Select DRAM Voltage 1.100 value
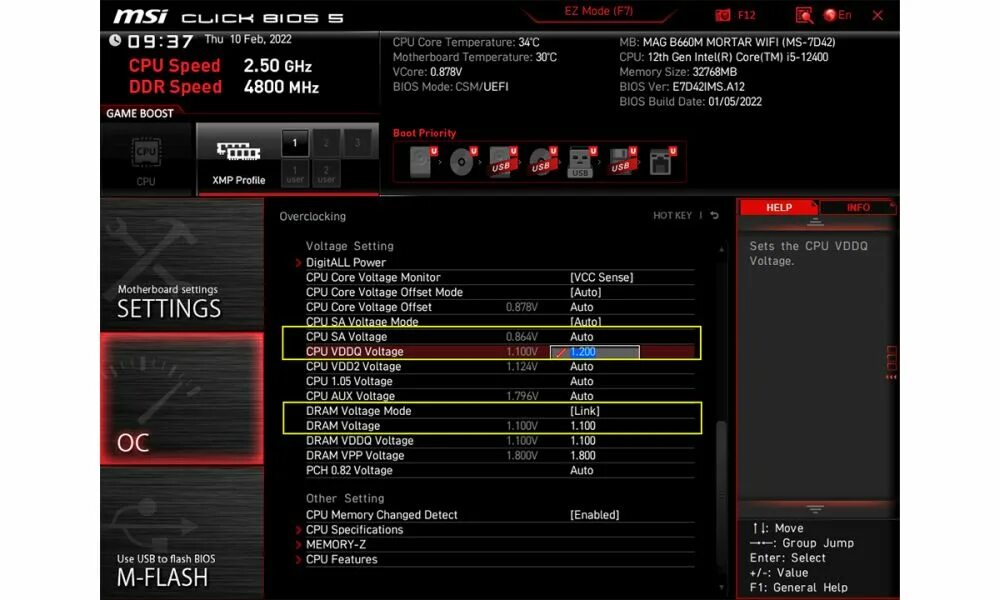1000x600 pixels. pos(583,426)
